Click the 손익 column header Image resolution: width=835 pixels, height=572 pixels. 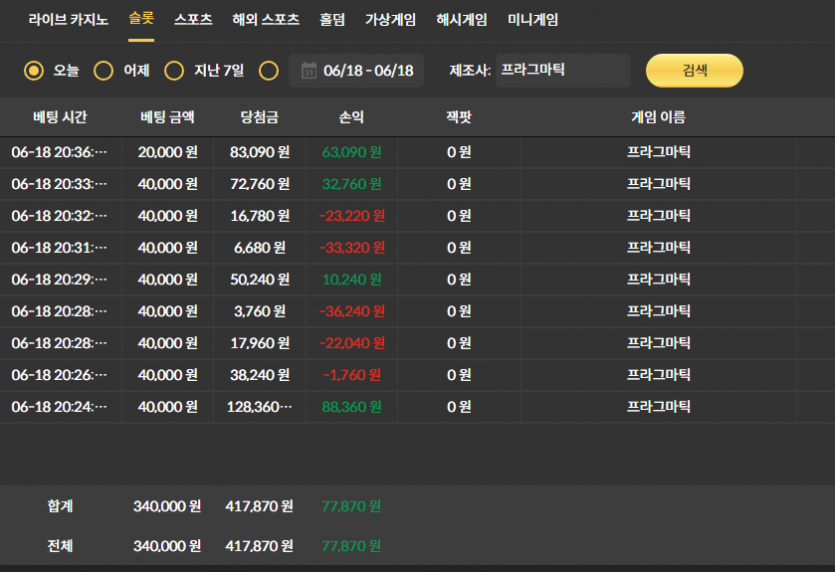pos(351,117)
